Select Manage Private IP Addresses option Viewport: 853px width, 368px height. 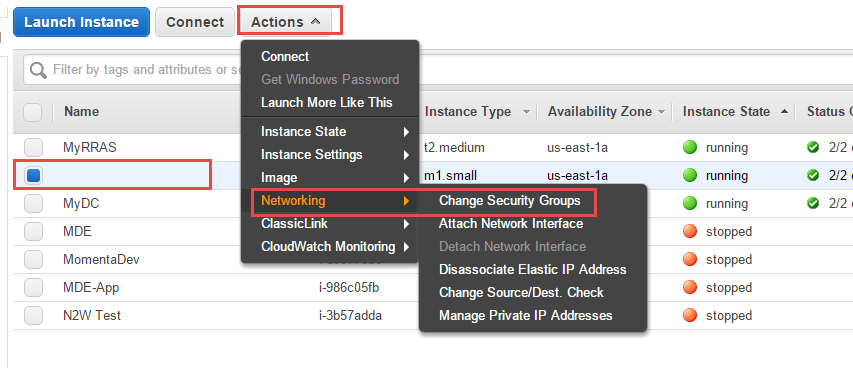(526, 316)
